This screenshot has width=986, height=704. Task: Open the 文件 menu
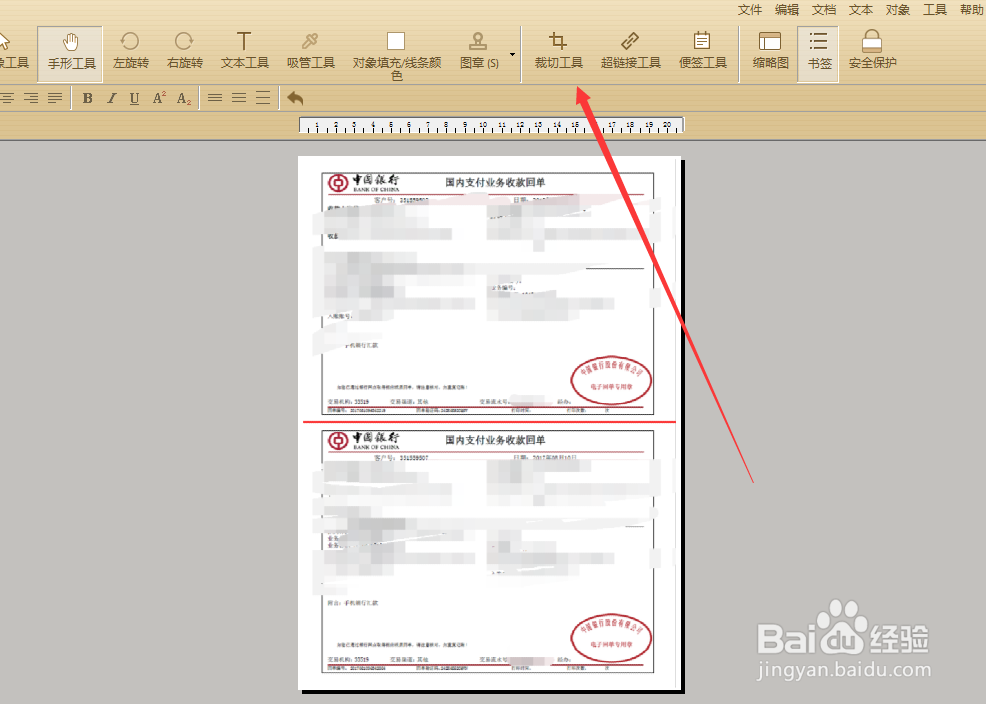750,9
